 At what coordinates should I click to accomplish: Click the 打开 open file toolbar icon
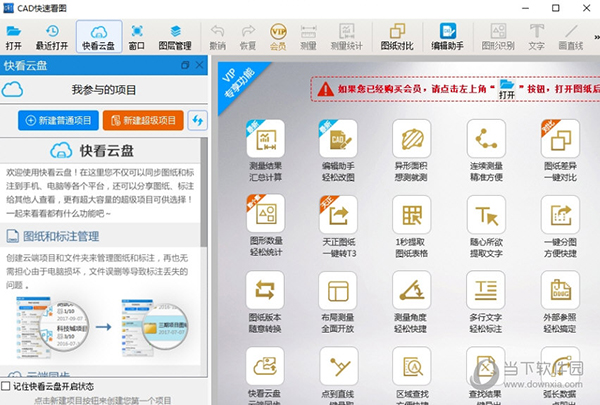[13, 37]
